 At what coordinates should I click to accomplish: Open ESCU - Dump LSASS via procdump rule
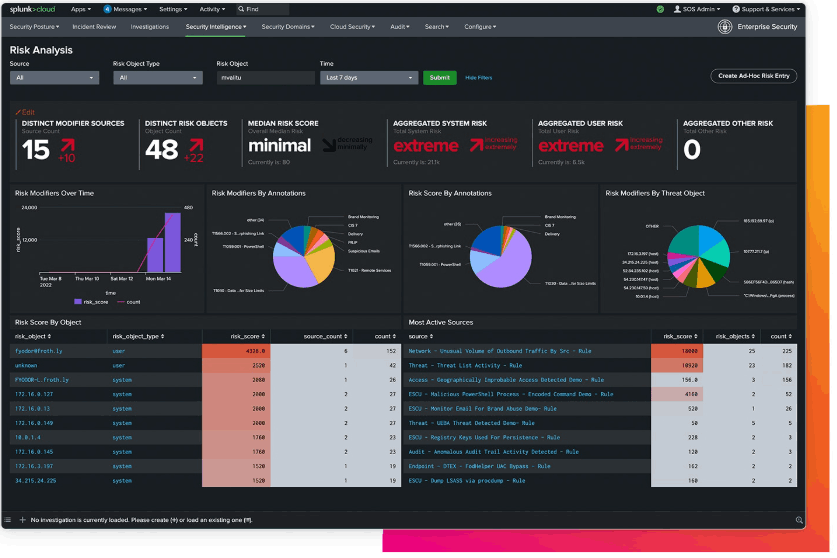[x=467, y=481]
